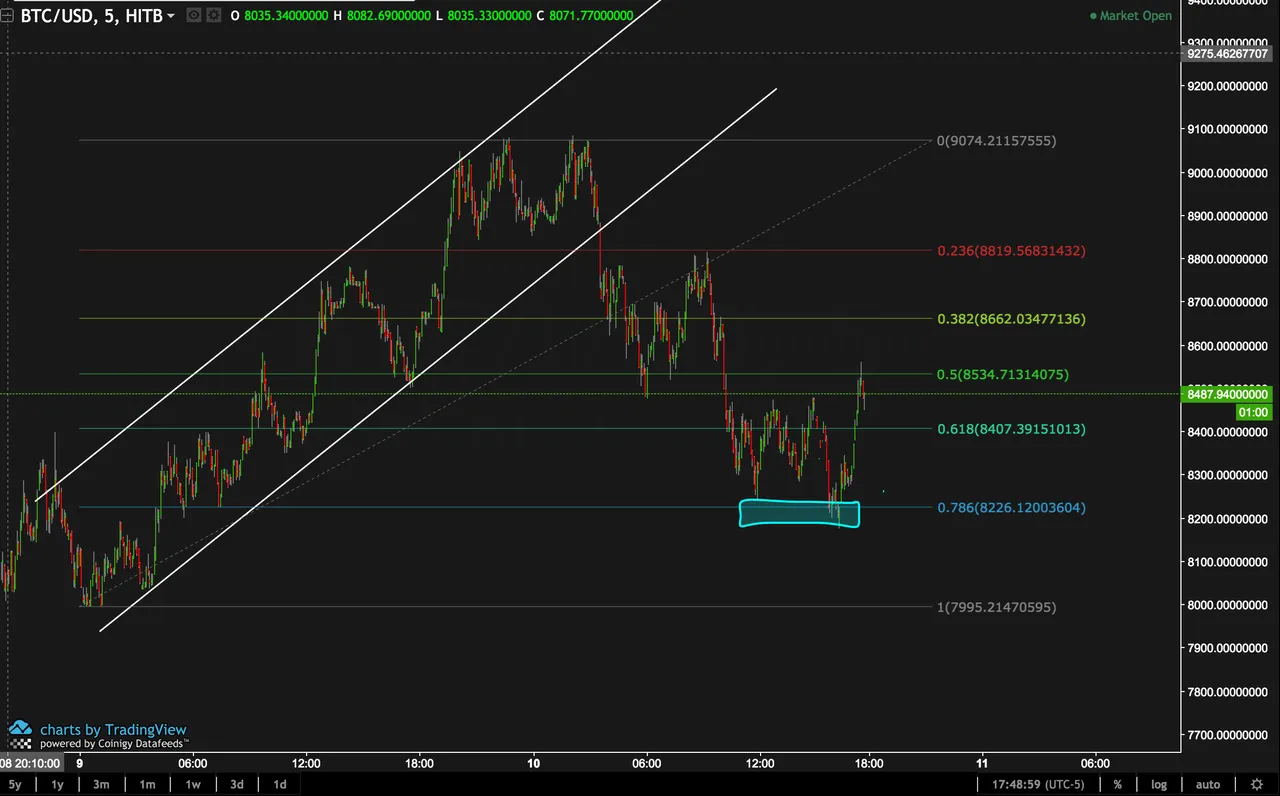Click the Market Open status indicator
This screenshot has height=796, width=1280.
[1130, 16]
